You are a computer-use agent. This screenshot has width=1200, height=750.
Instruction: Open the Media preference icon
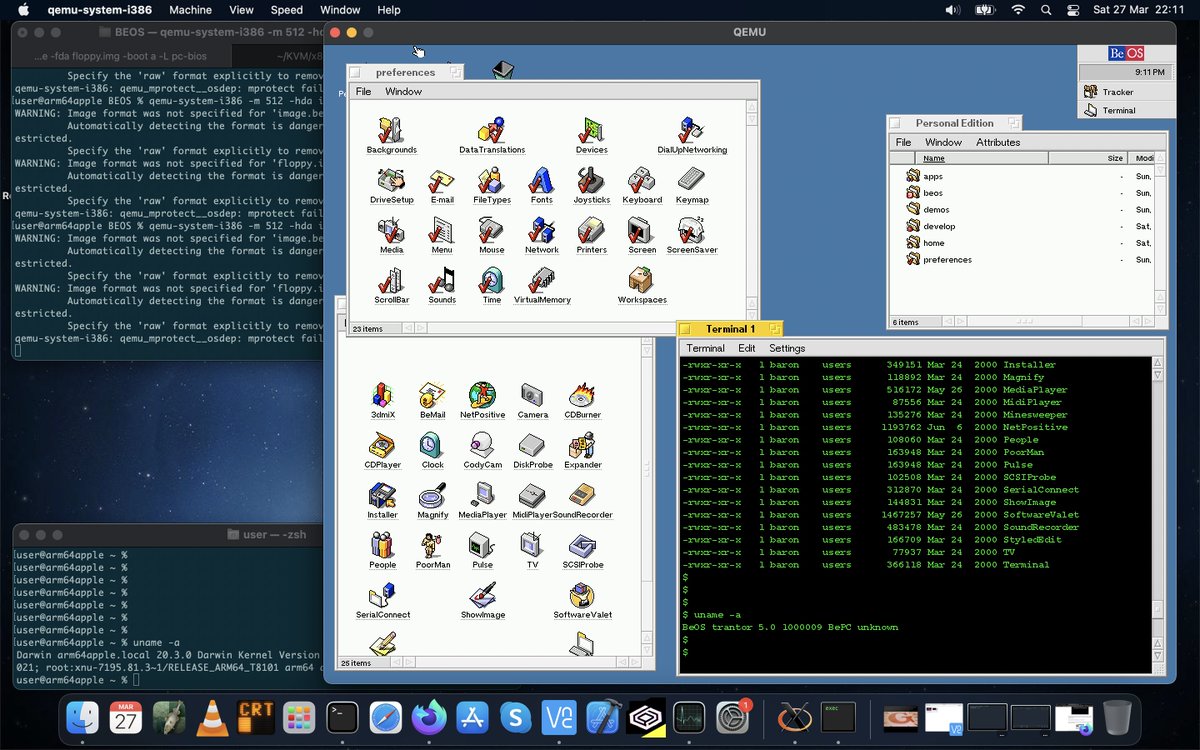(x=391, y=231)
